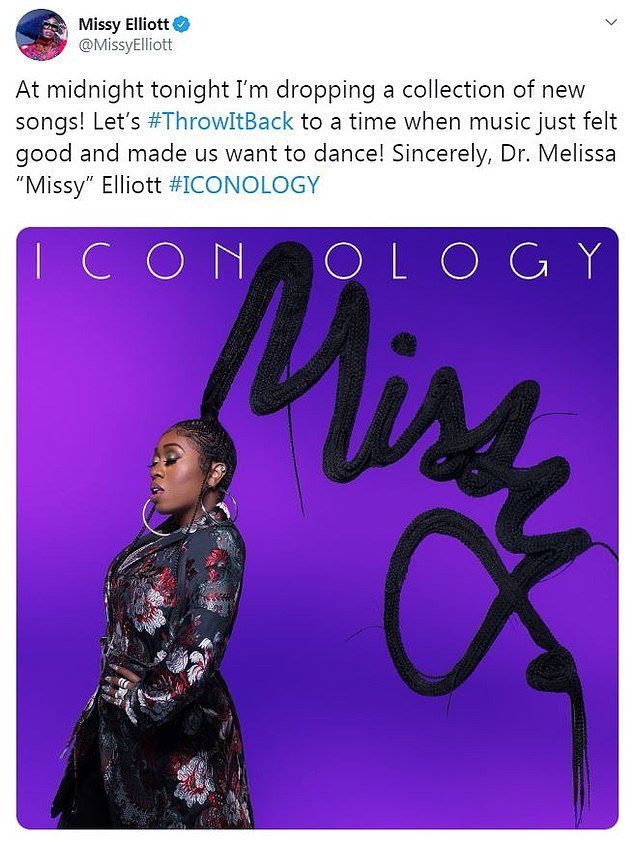Click the text "Sincerely, Dr. Melissa"
This screenshot has width=634, height=842.
(x=504, y=154)
